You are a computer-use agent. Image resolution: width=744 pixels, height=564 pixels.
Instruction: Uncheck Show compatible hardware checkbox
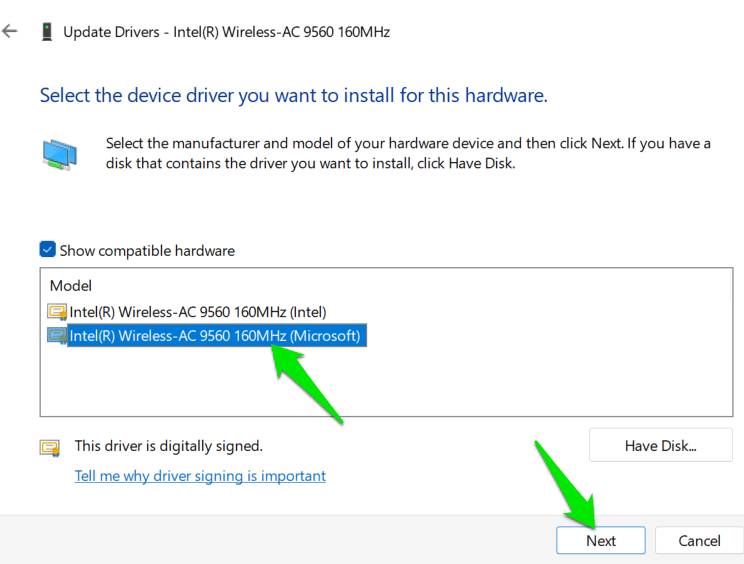[x=47, y=249]
